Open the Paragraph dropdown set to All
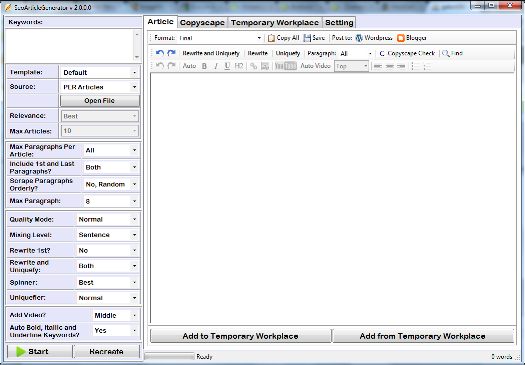This screenshot has width=525, height=365. point(356,53)
